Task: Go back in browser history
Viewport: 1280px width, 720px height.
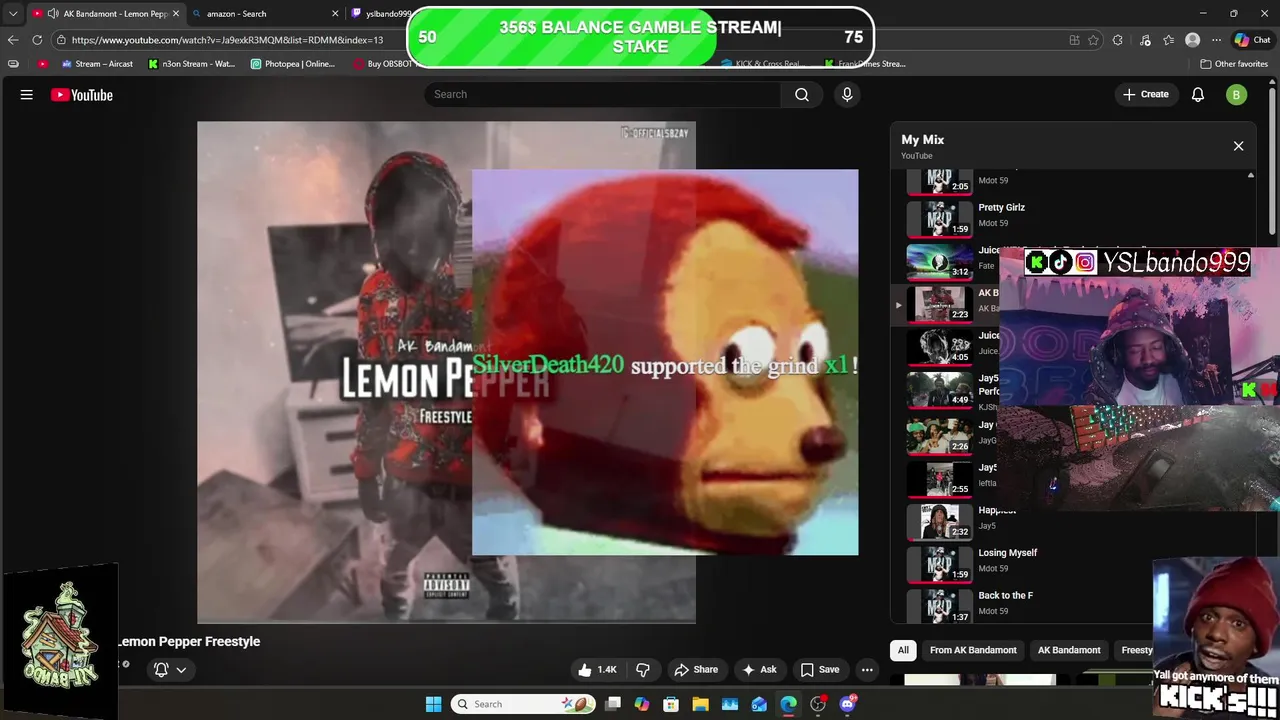Action: (12, 40)
